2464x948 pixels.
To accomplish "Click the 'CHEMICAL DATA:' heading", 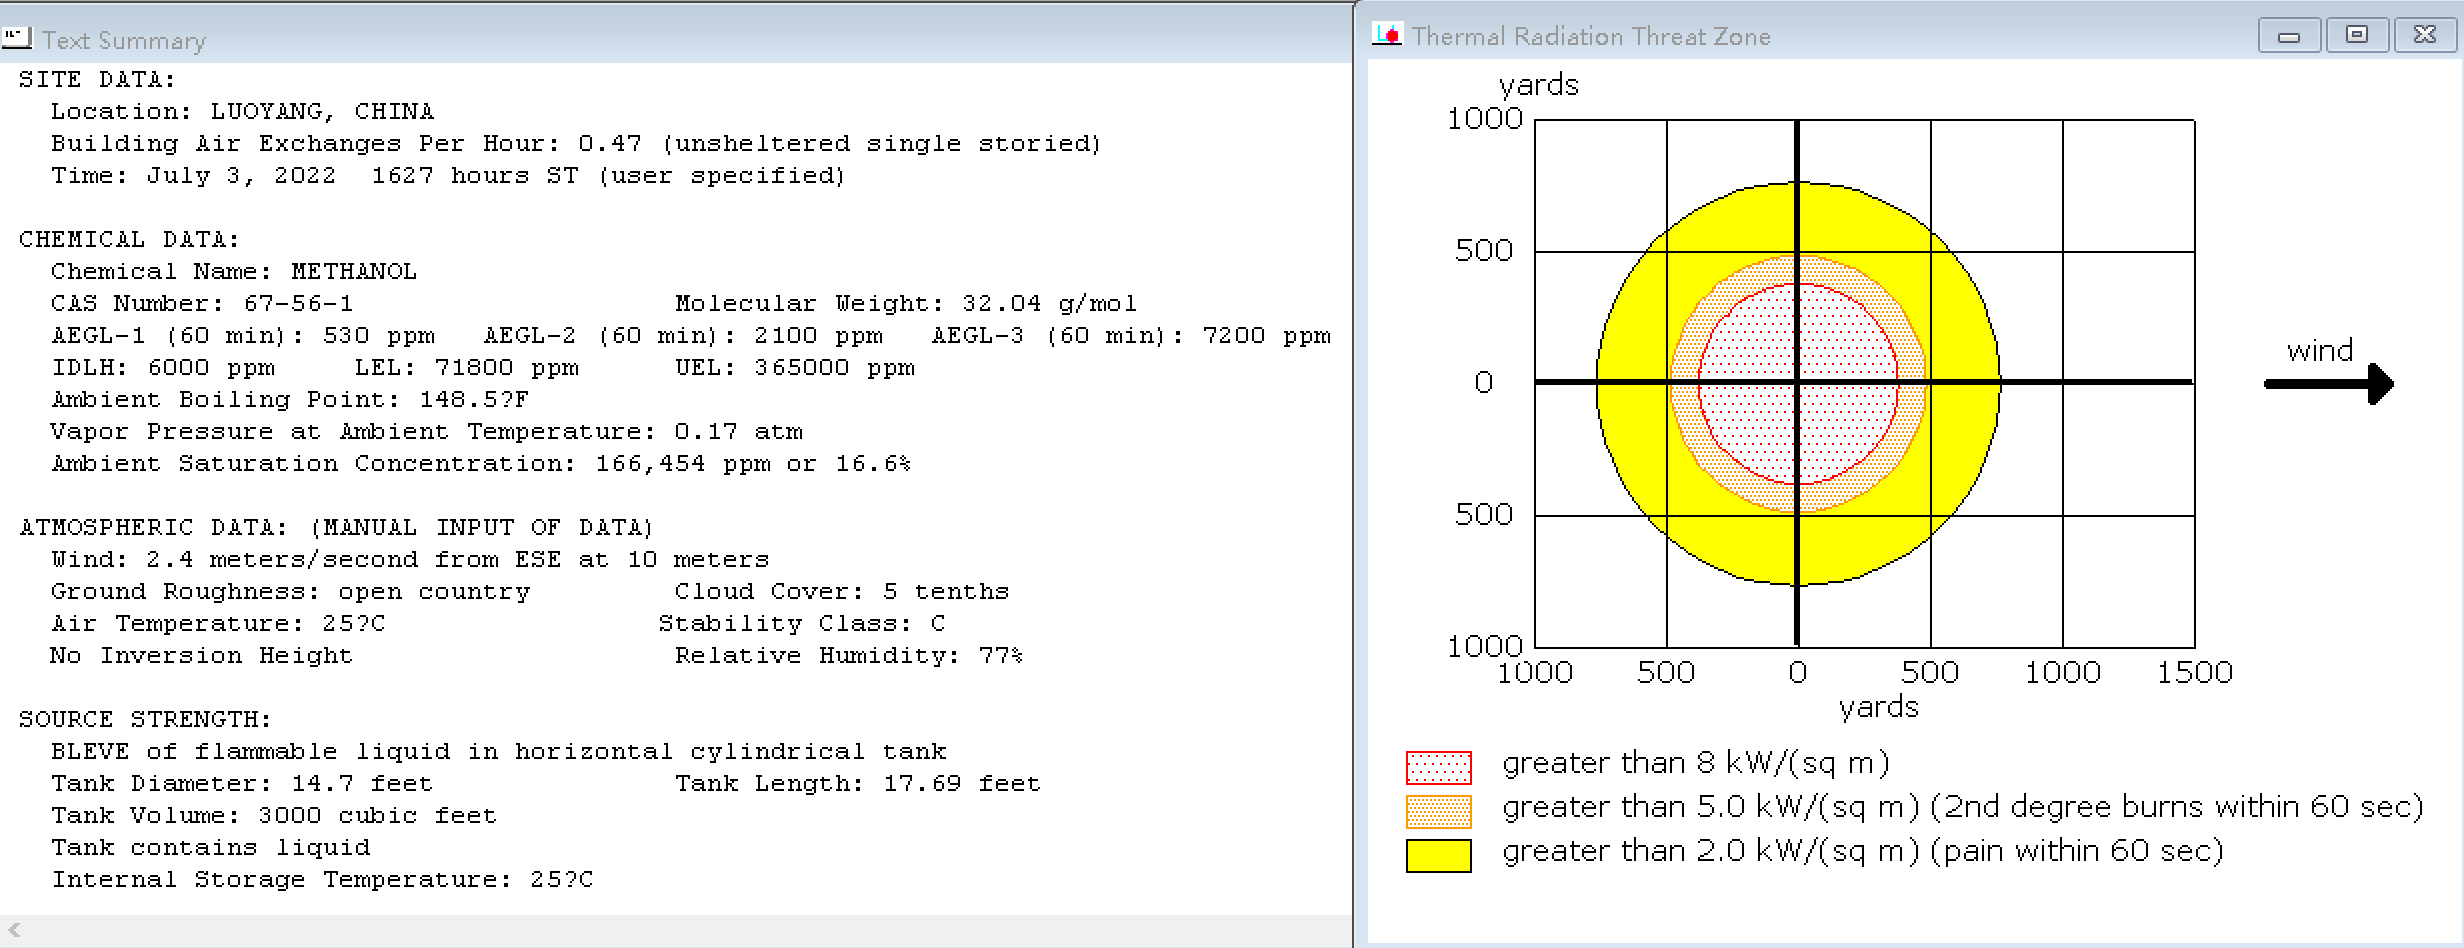I will 129,239.
